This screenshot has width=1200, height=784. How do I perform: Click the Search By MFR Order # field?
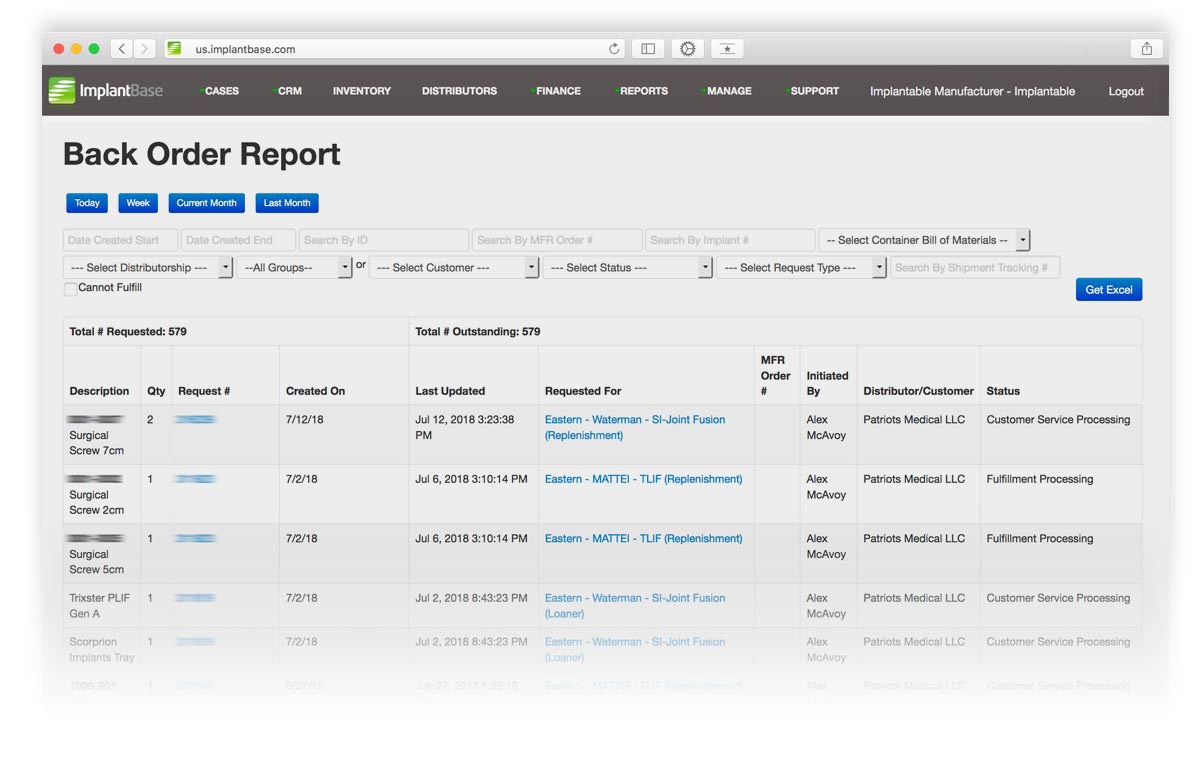557,240
